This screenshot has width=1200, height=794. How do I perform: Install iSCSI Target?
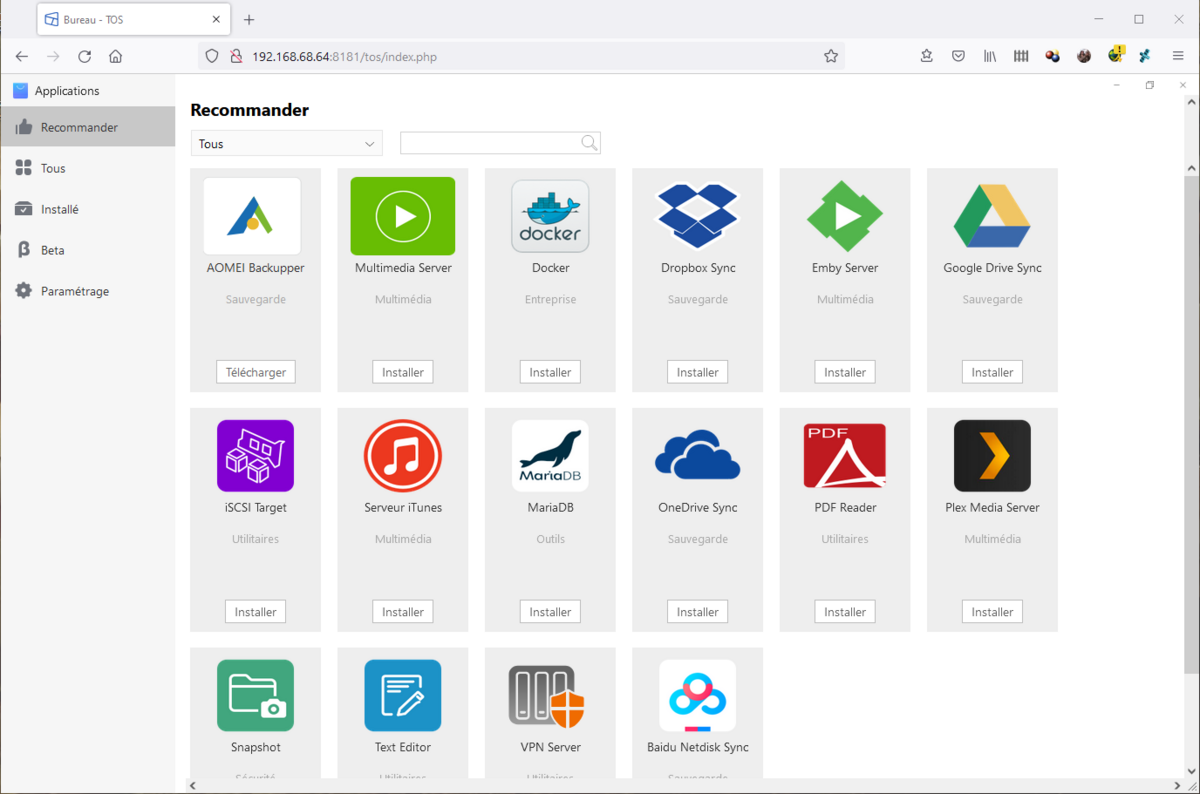pyautogui.click(x=256, y=612)
